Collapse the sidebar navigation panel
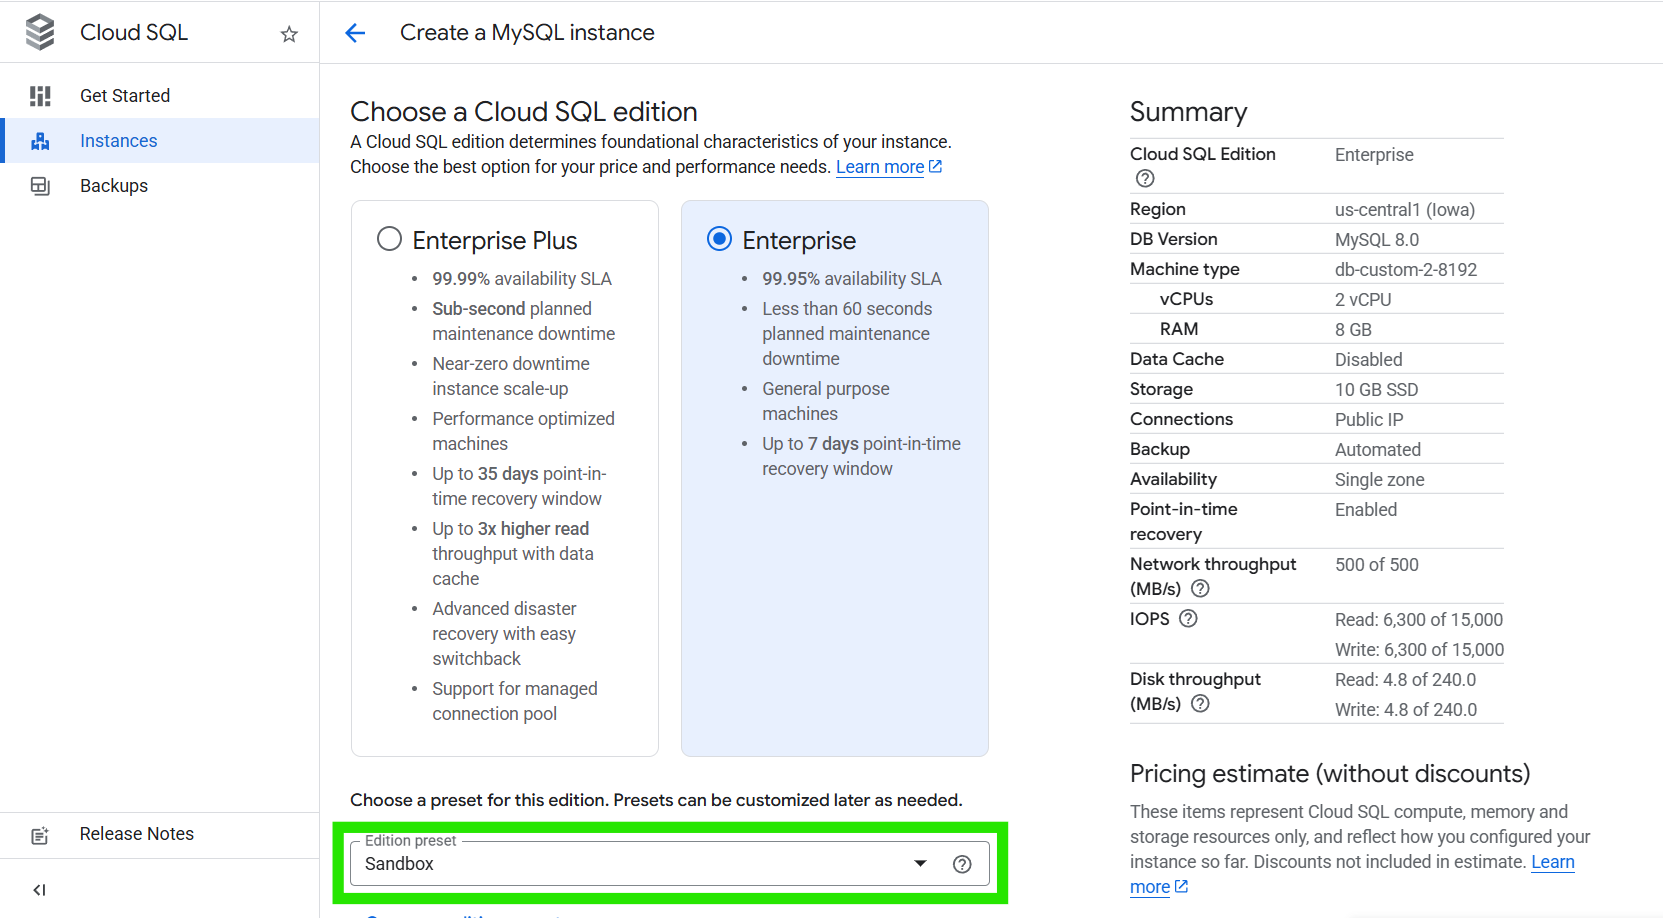 tap(40, 890)
